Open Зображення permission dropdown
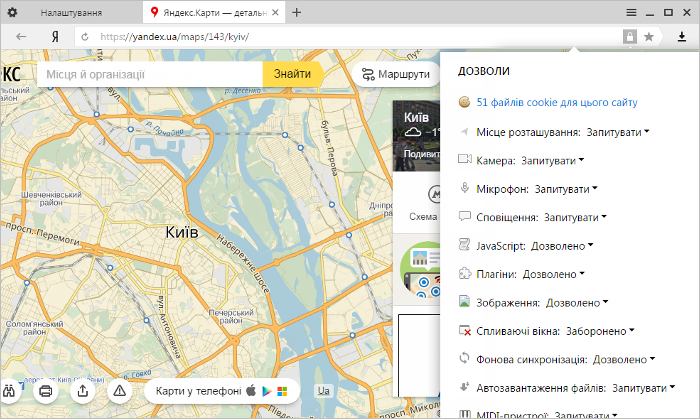Image resolution: width=700 pixels, height=419 pixels. [577, 303]
